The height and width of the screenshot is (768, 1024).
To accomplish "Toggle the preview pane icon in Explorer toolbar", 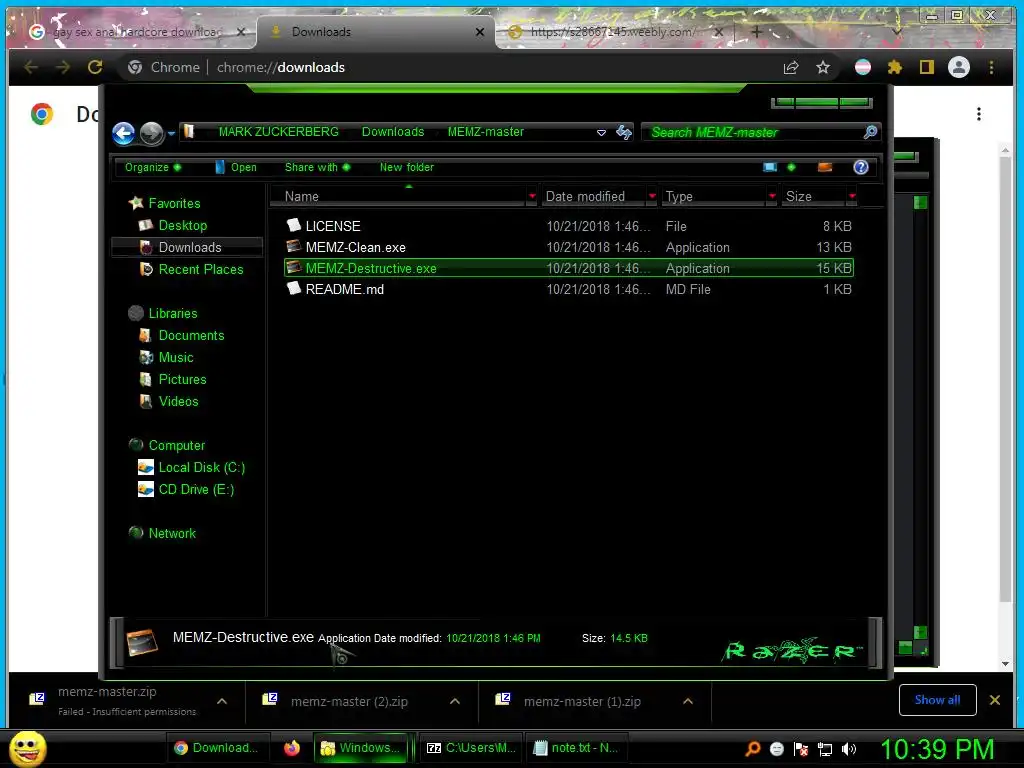I will [825, 167].
